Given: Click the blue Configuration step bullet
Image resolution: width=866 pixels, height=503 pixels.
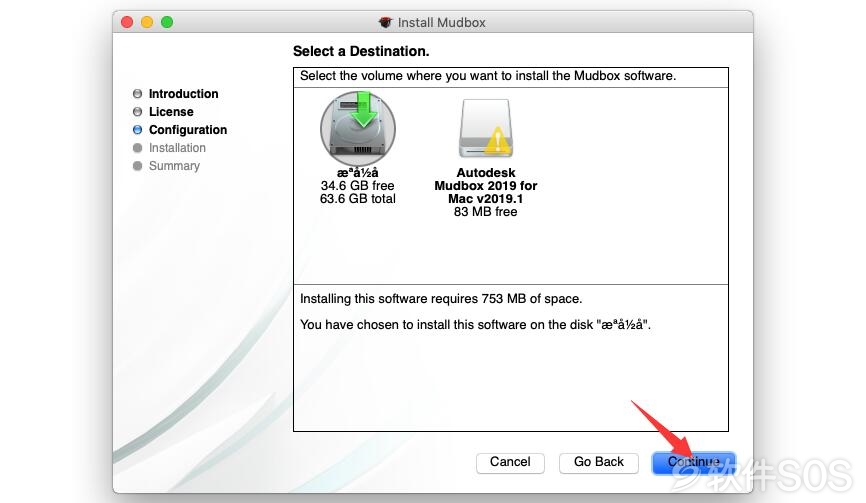Looking at the screenshot, I should pyautogui.click(x=138, y=130).
